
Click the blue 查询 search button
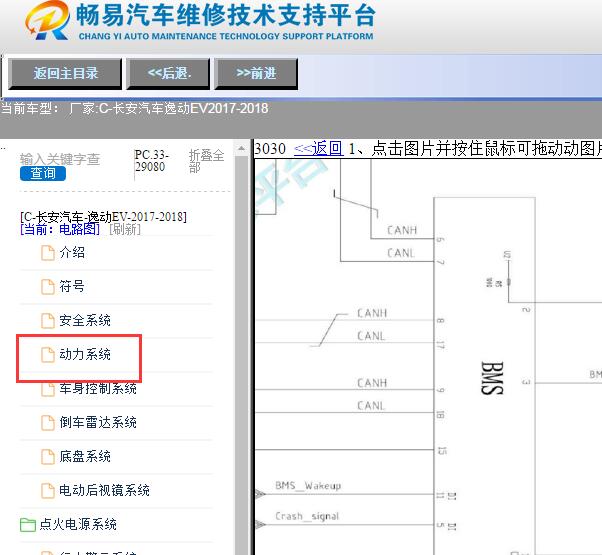click(43, 173)
